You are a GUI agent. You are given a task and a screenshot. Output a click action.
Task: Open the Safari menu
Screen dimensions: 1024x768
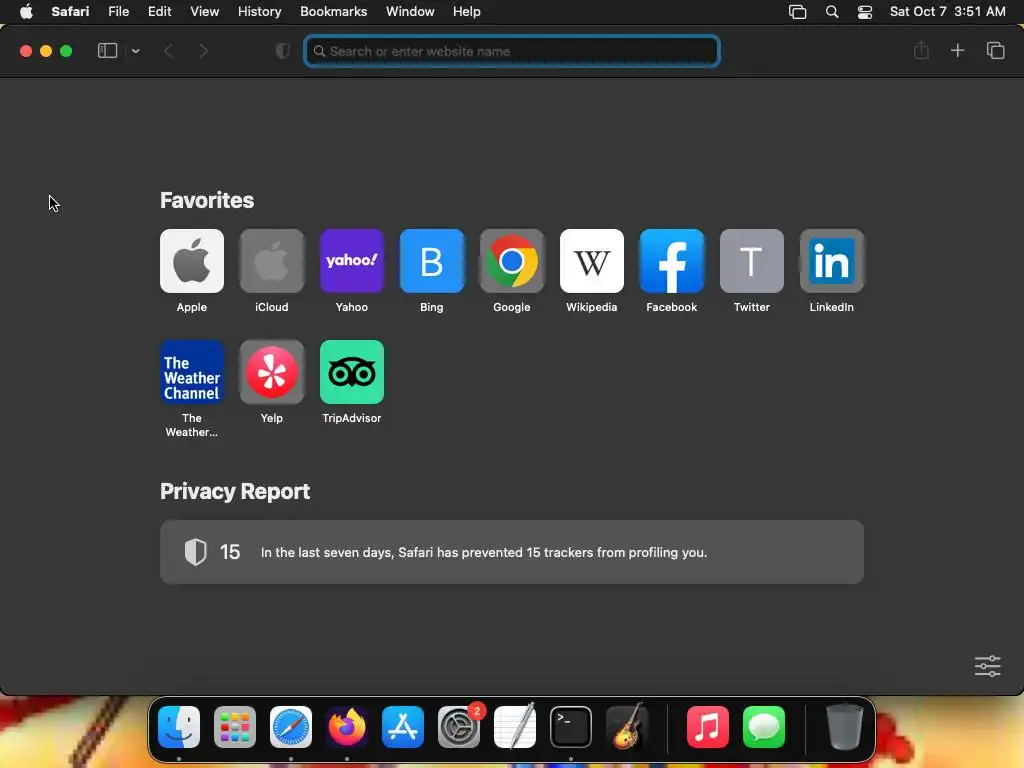70,12
